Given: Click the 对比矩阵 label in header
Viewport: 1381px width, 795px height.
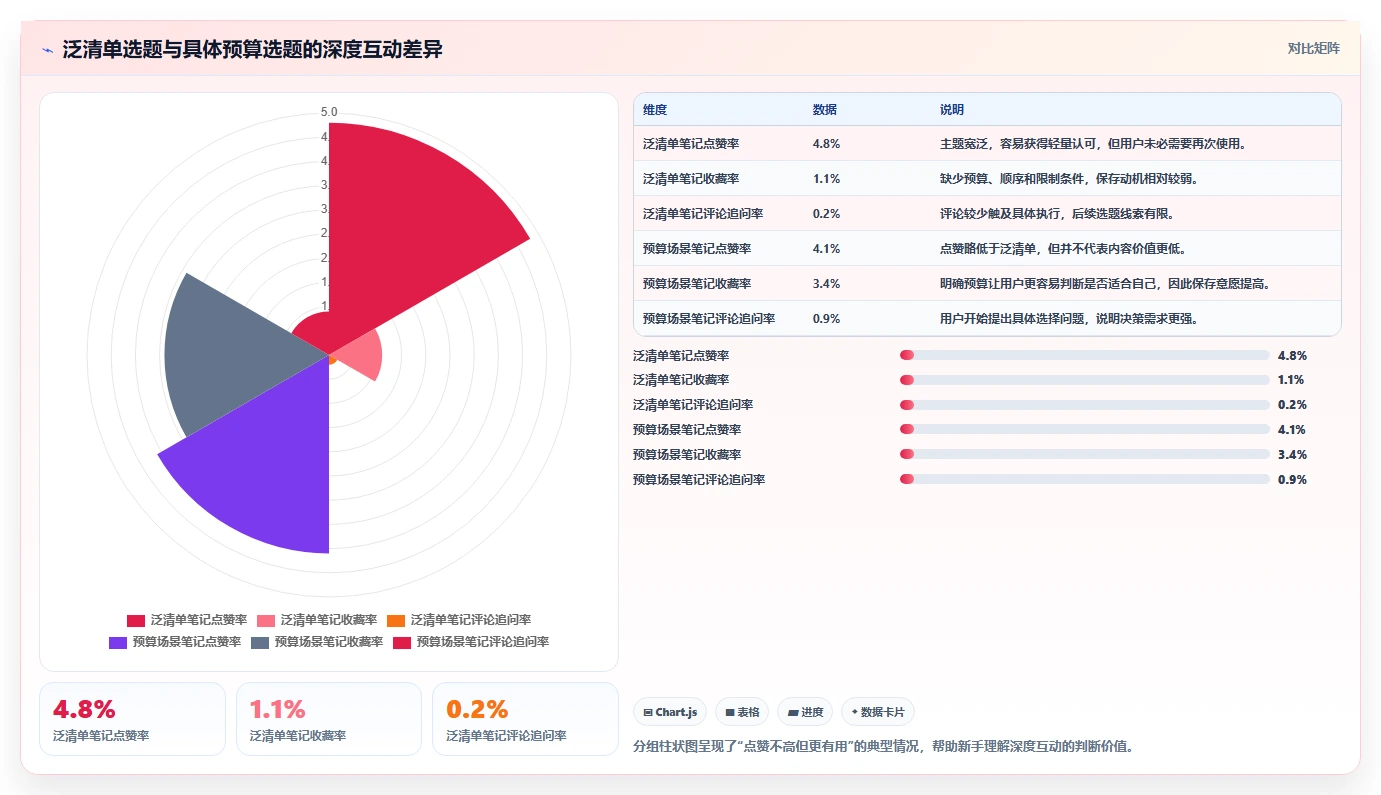Looking at the screenshot, I should click(x=1313, y=48).
